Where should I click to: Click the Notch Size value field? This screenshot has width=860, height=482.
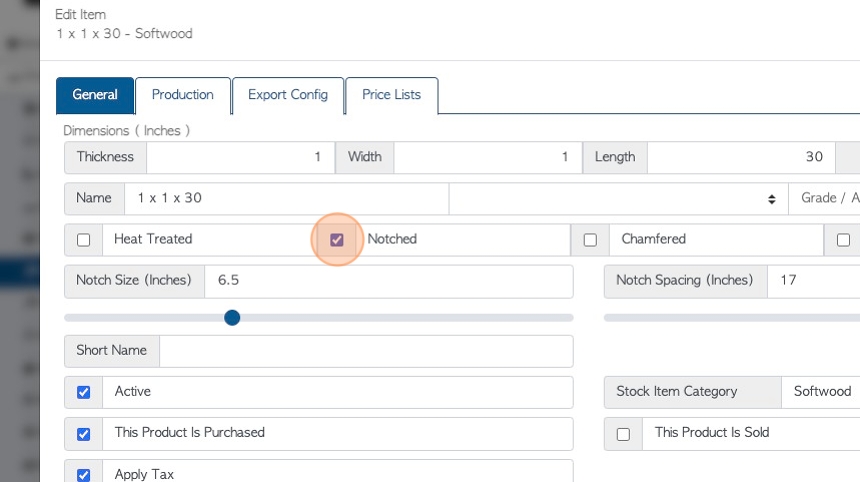[x=388, y=281]
